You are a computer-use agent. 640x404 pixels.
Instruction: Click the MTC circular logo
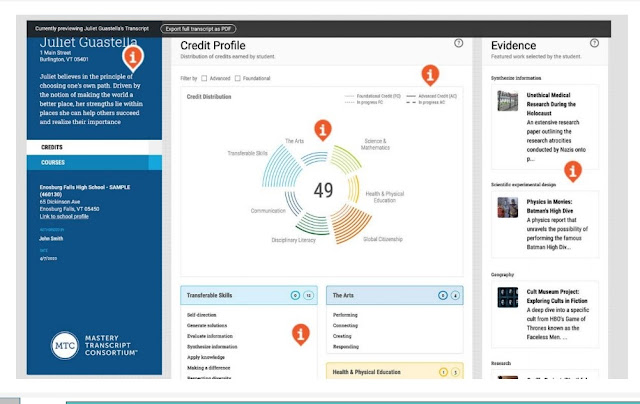pos(64,346)
